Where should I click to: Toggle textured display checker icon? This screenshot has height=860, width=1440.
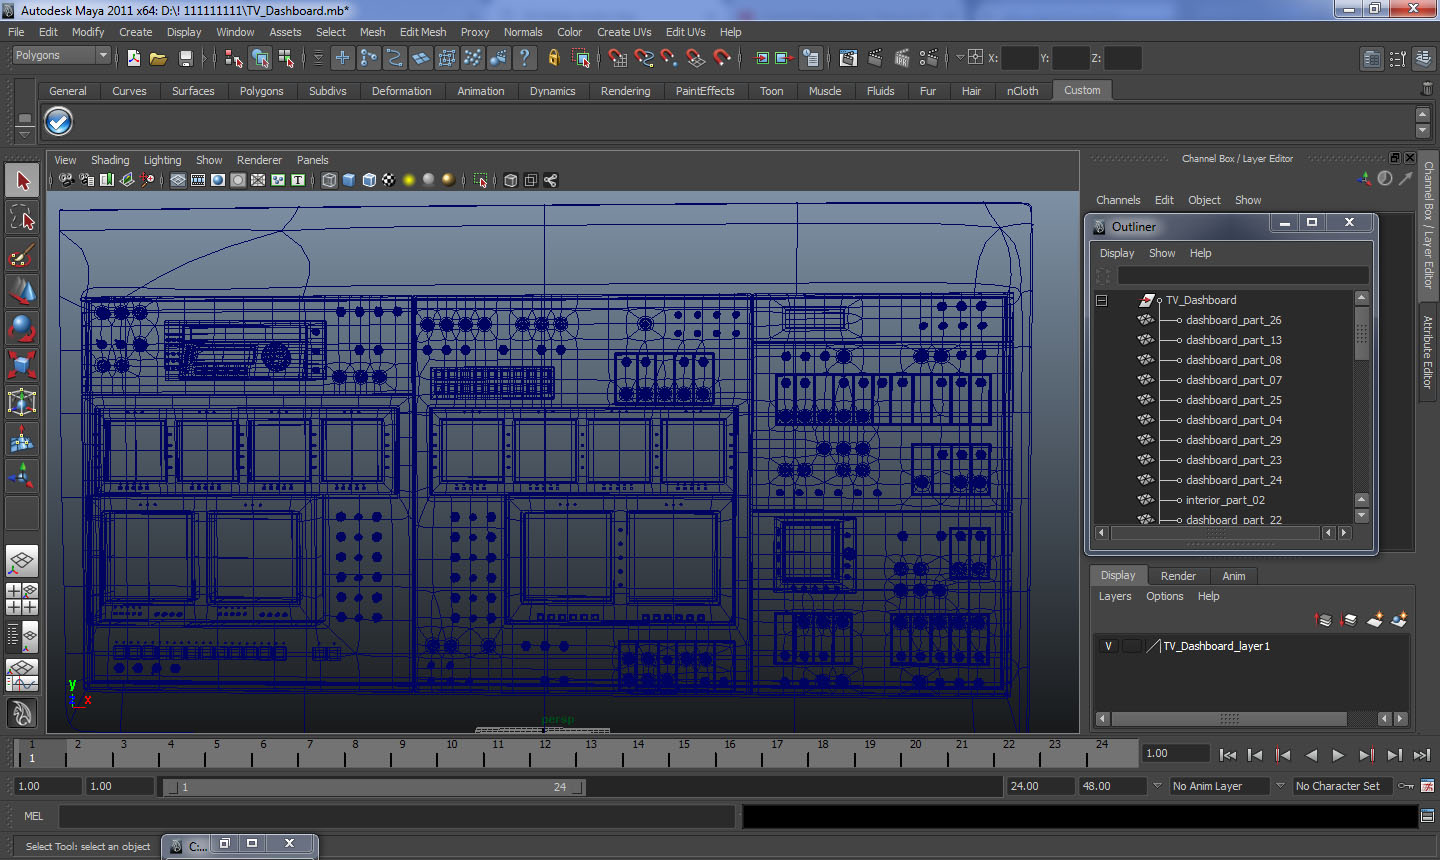click(x=389, y=180)
